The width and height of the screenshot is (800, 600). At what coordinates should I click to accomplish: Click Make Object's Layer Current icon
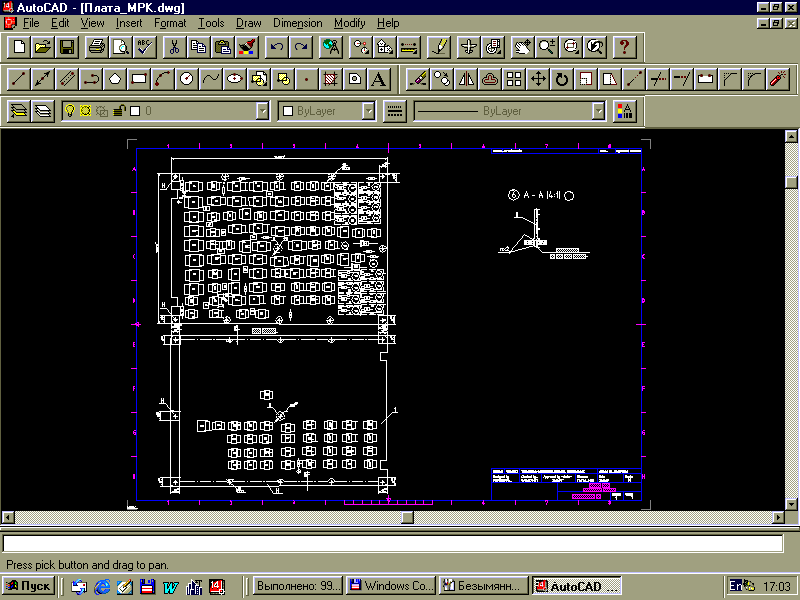pyautogui.click(x=19, y=111)
